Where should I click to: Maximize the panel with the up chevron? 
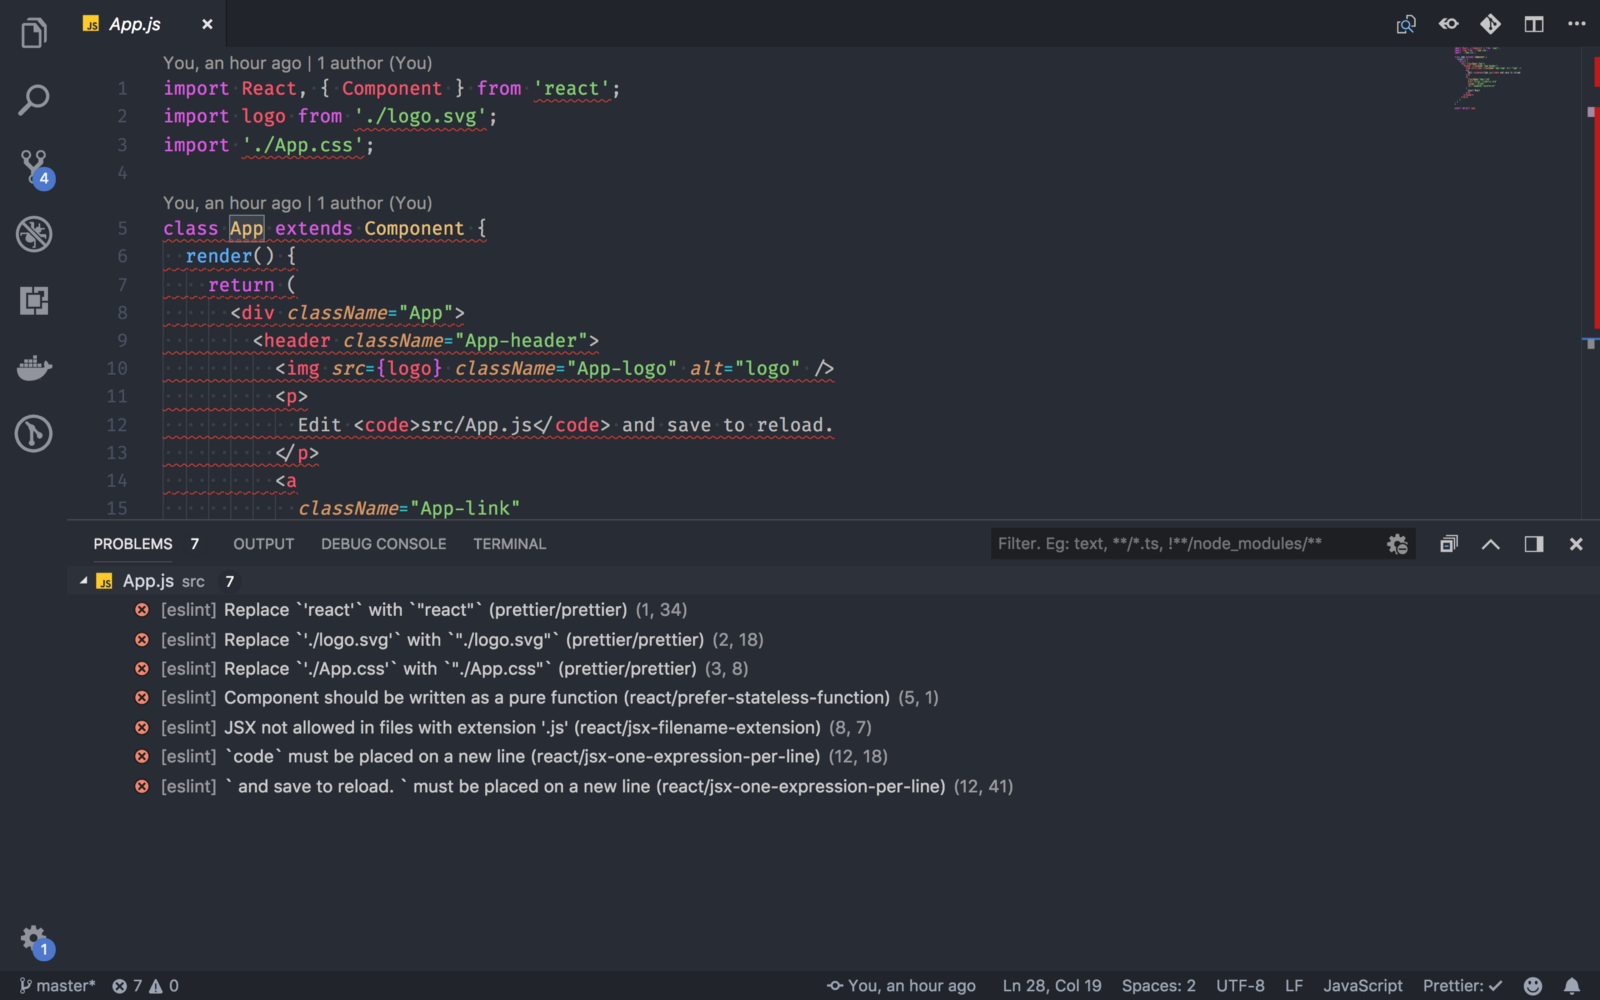(x=1491, y=544)
